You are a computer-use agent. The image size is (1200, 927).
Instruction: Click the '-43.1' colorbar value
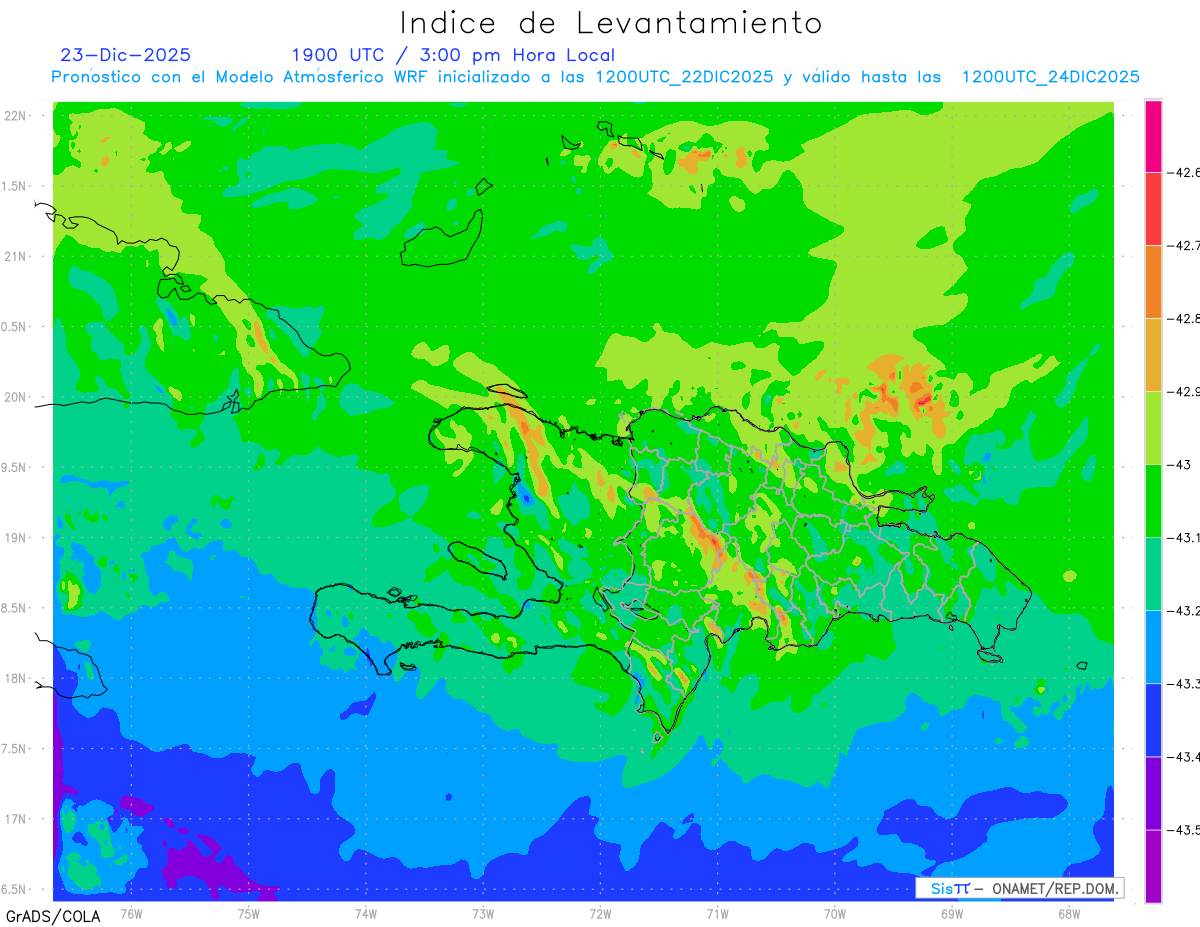click(x=1184, y=537)
